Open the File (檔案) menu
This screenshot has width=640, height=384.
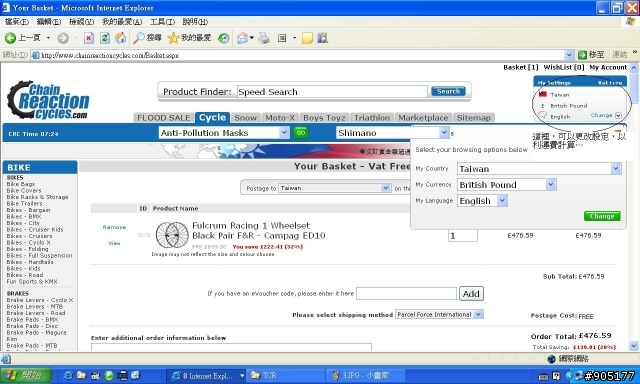pos(17,22)
